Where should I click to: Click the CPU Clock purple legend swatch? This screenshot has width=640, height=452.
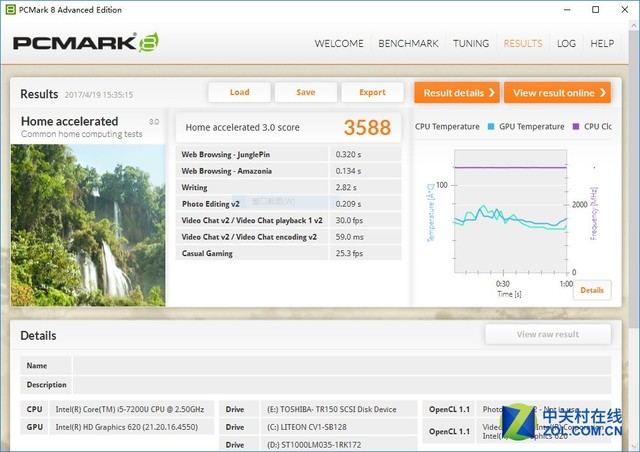point(576,127)
